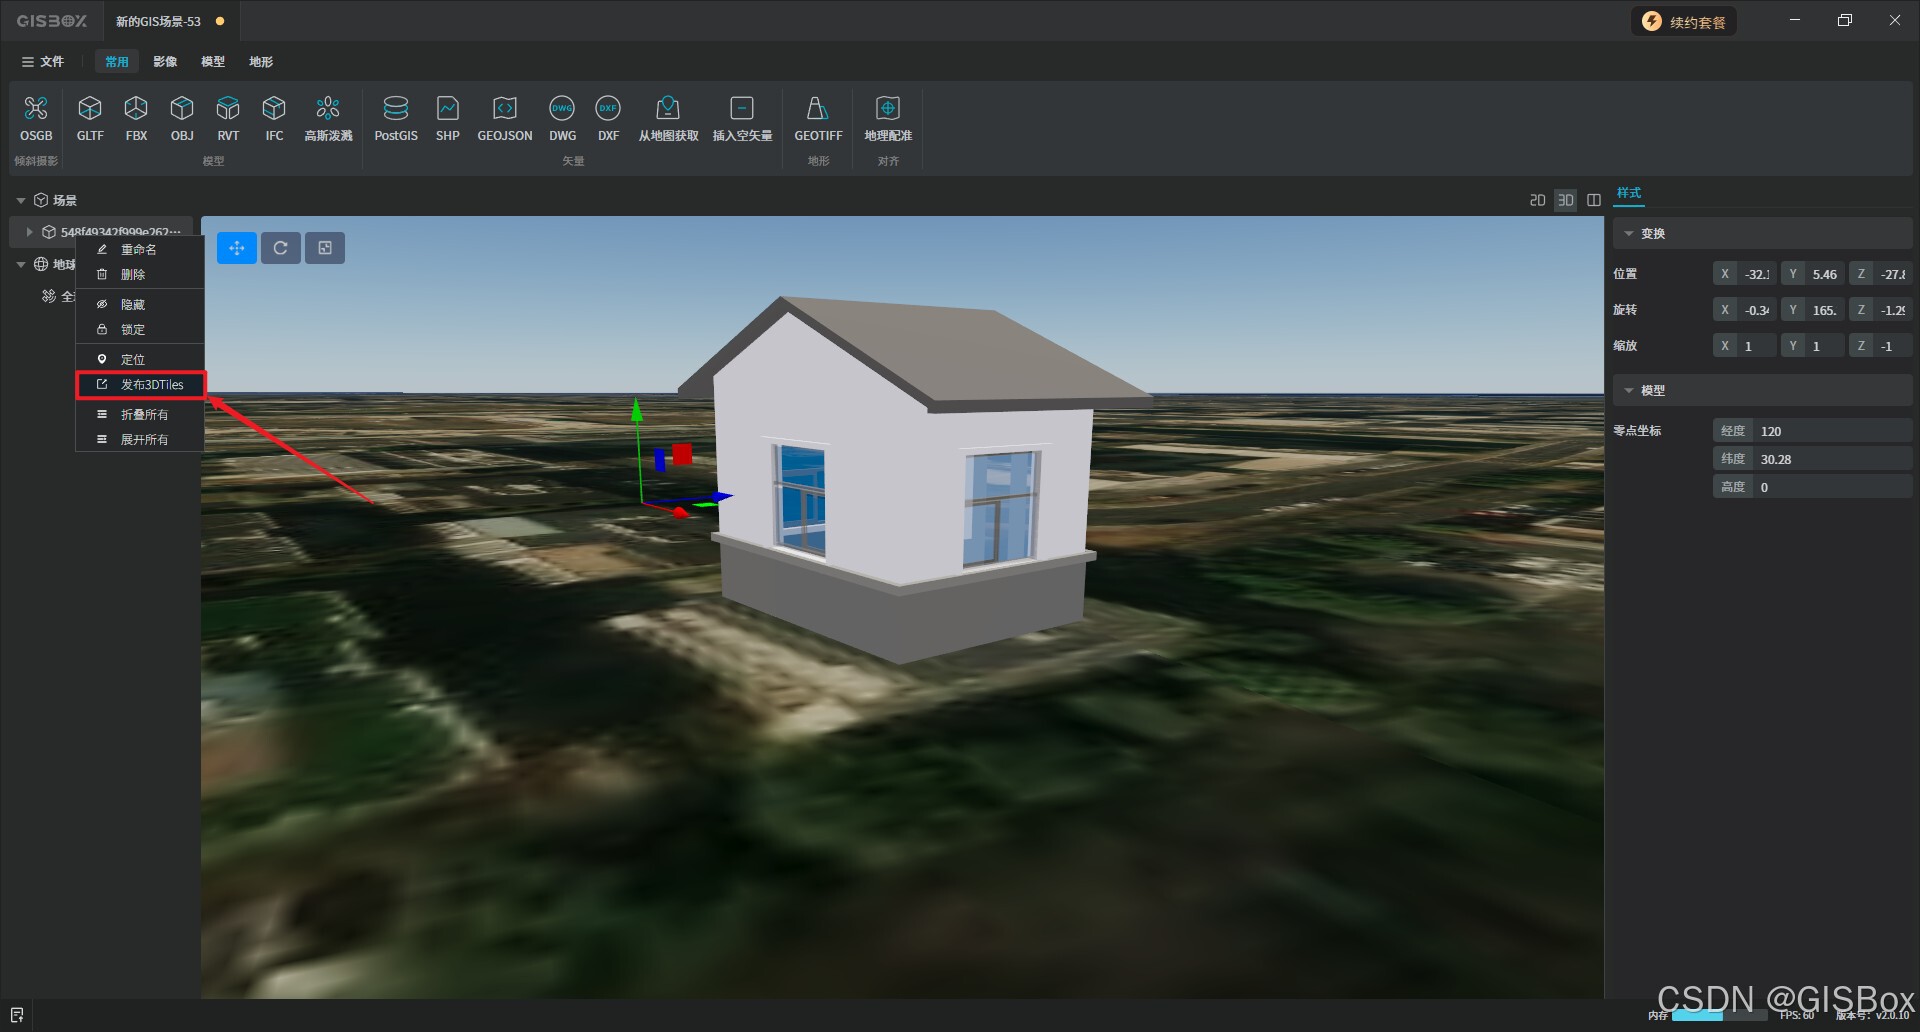The image size is (1920, 1032).
Task: Choose 折叠所有 collapse all in context menu
Action: [140, 414]
